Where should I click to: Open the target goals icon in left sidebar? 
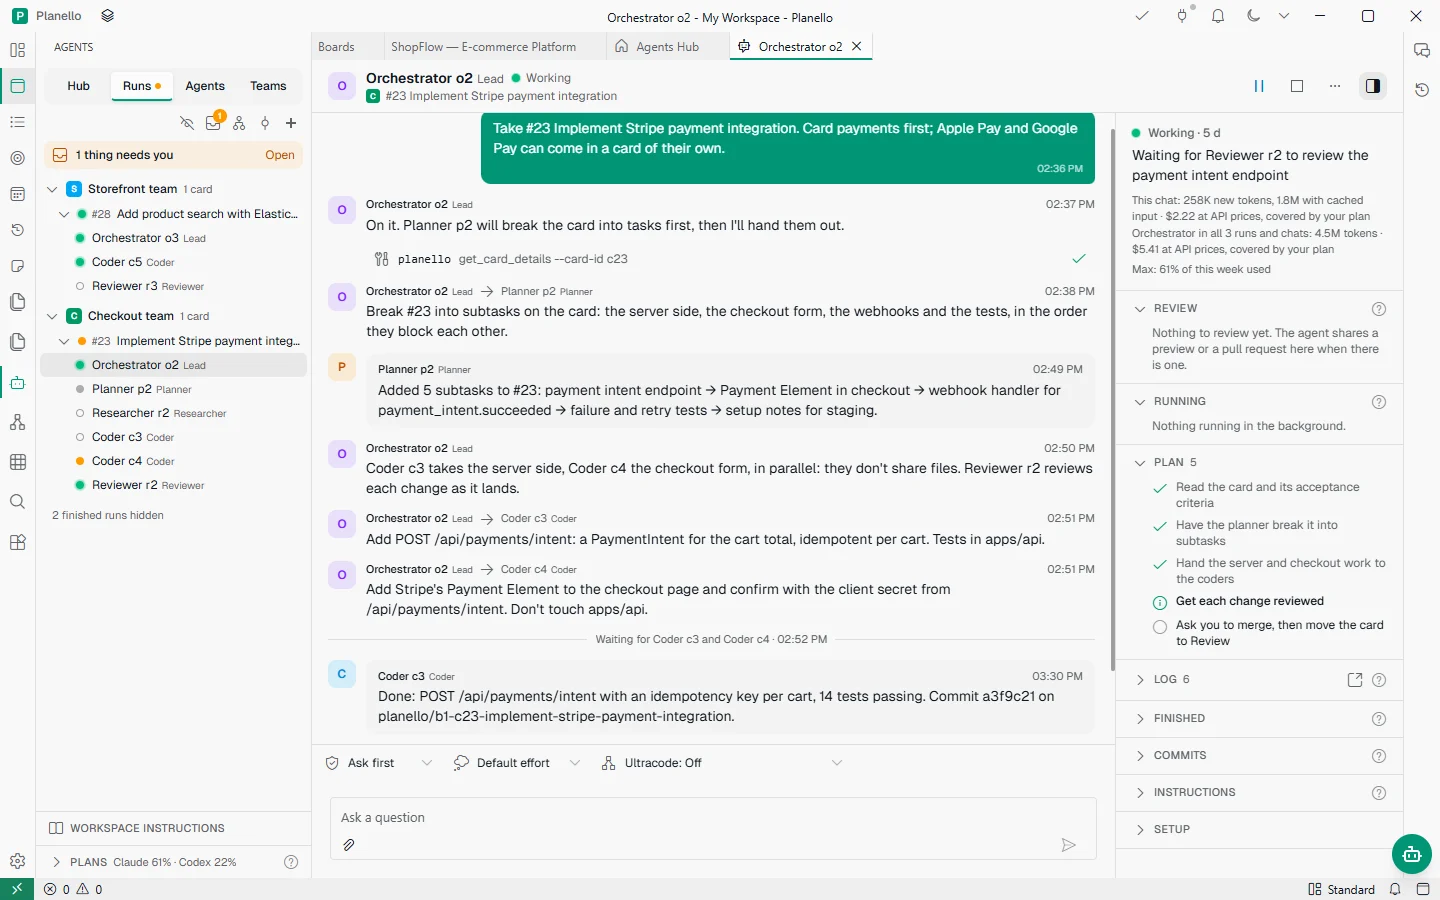pos(17,158)
